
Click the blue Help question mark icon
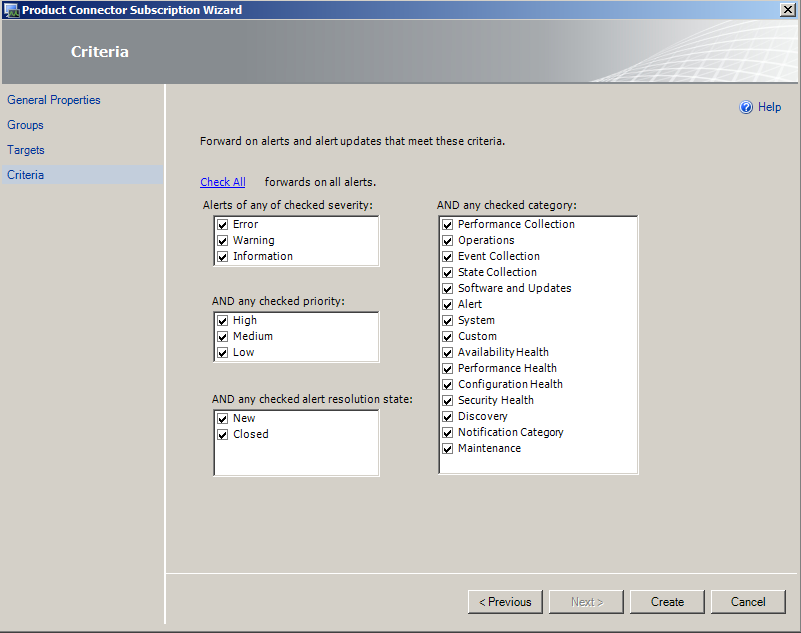[746, 107]
